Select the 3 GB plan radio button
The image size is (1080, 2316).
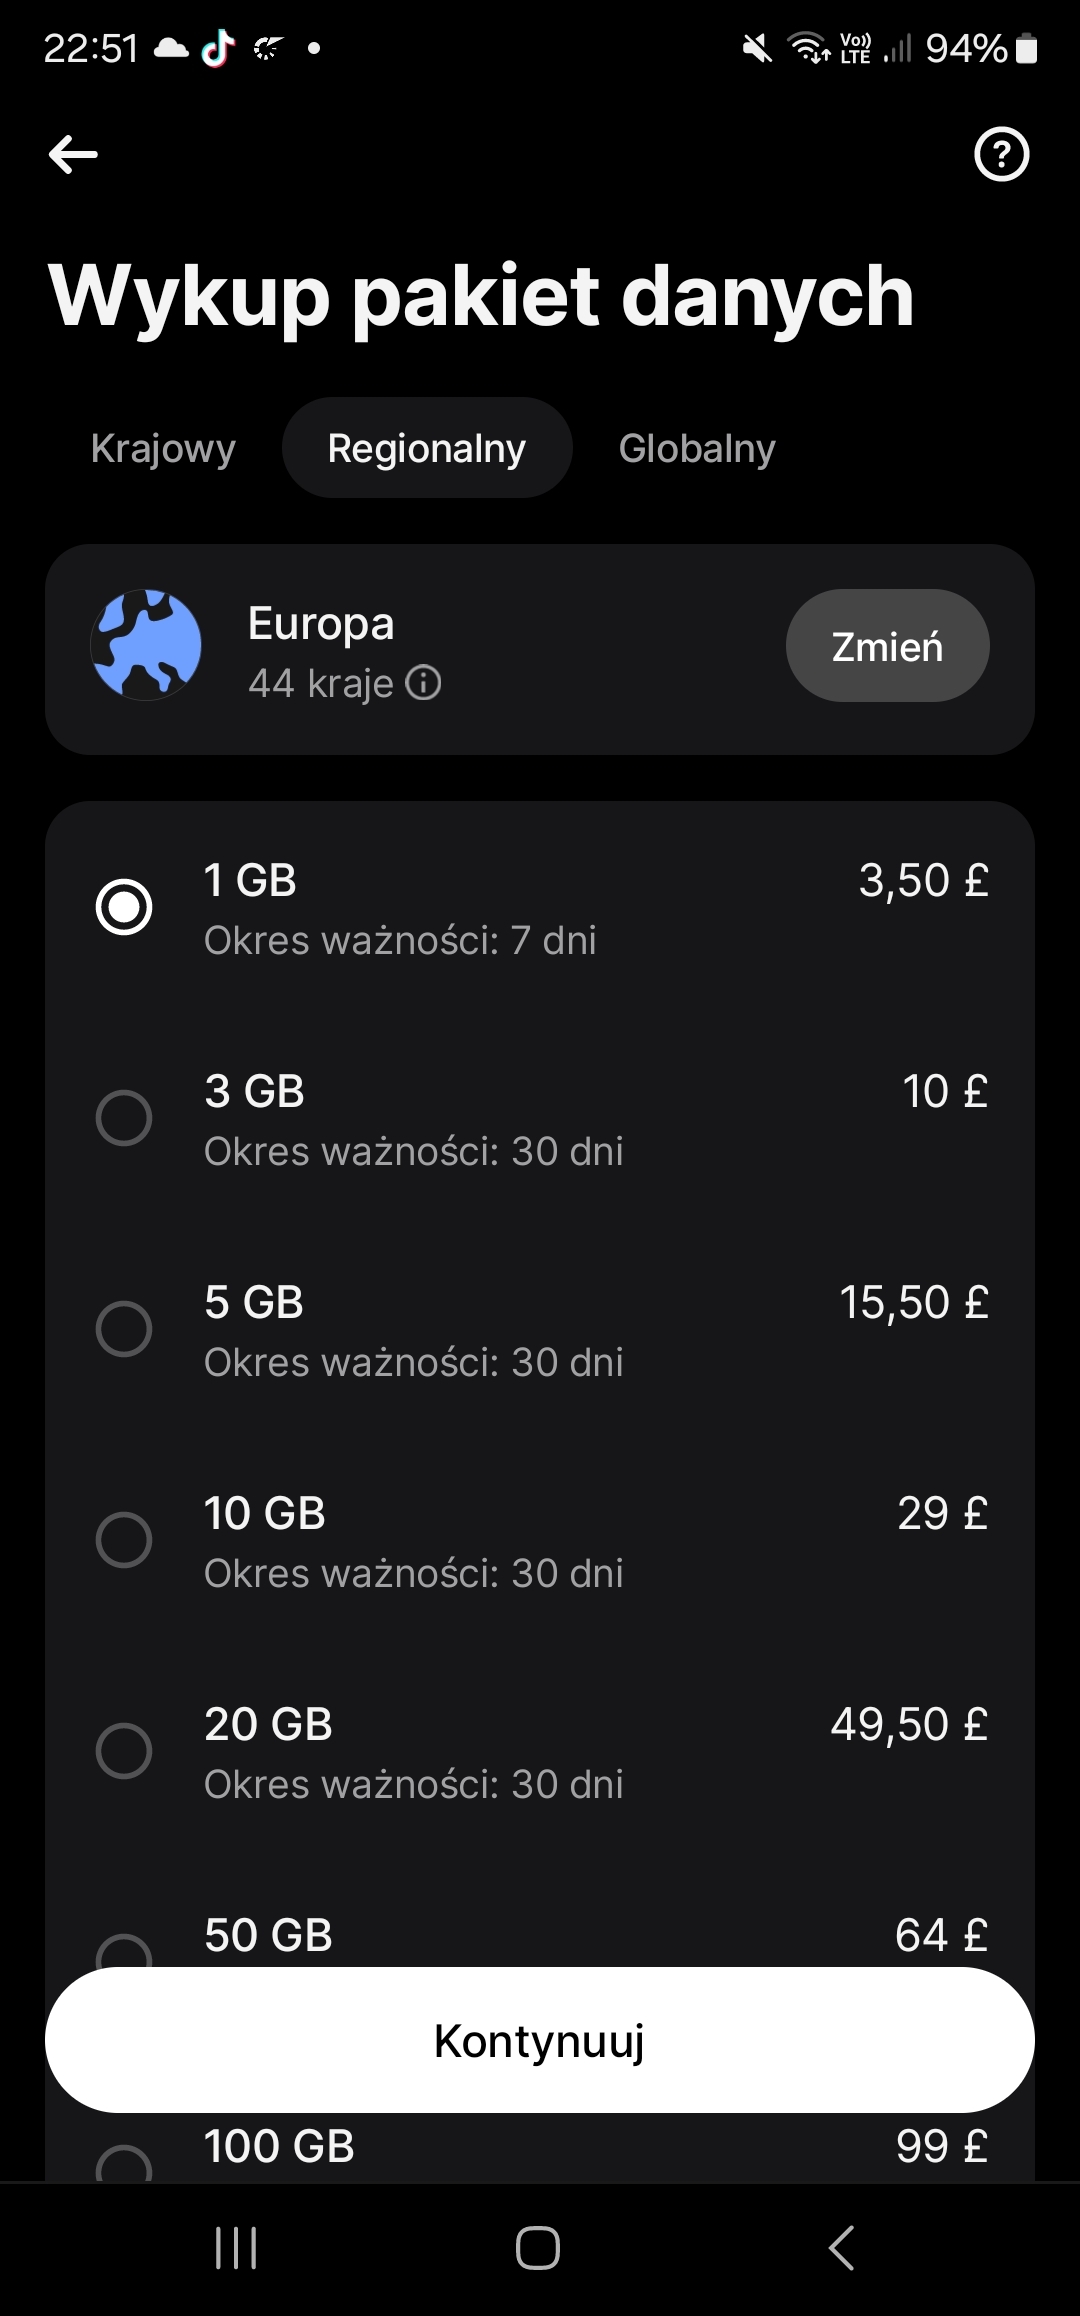124,1118
